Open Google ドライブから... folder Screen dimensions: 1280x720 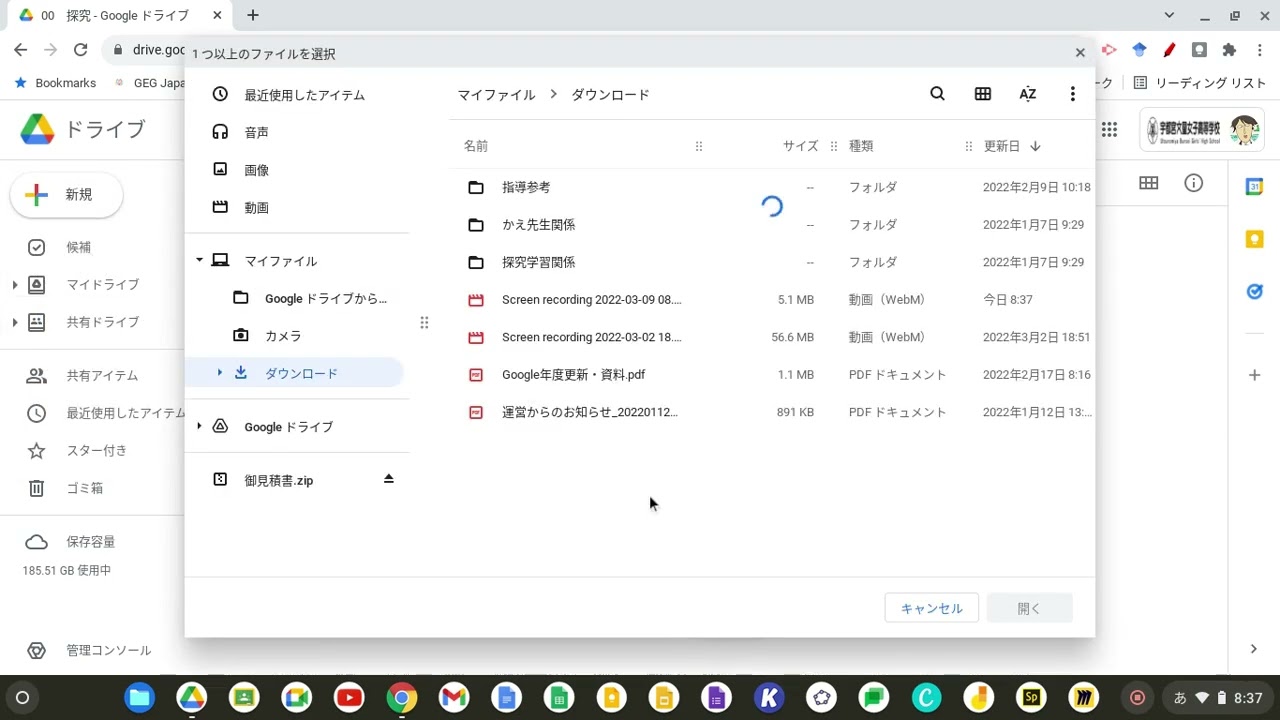[x=297, y=298]
